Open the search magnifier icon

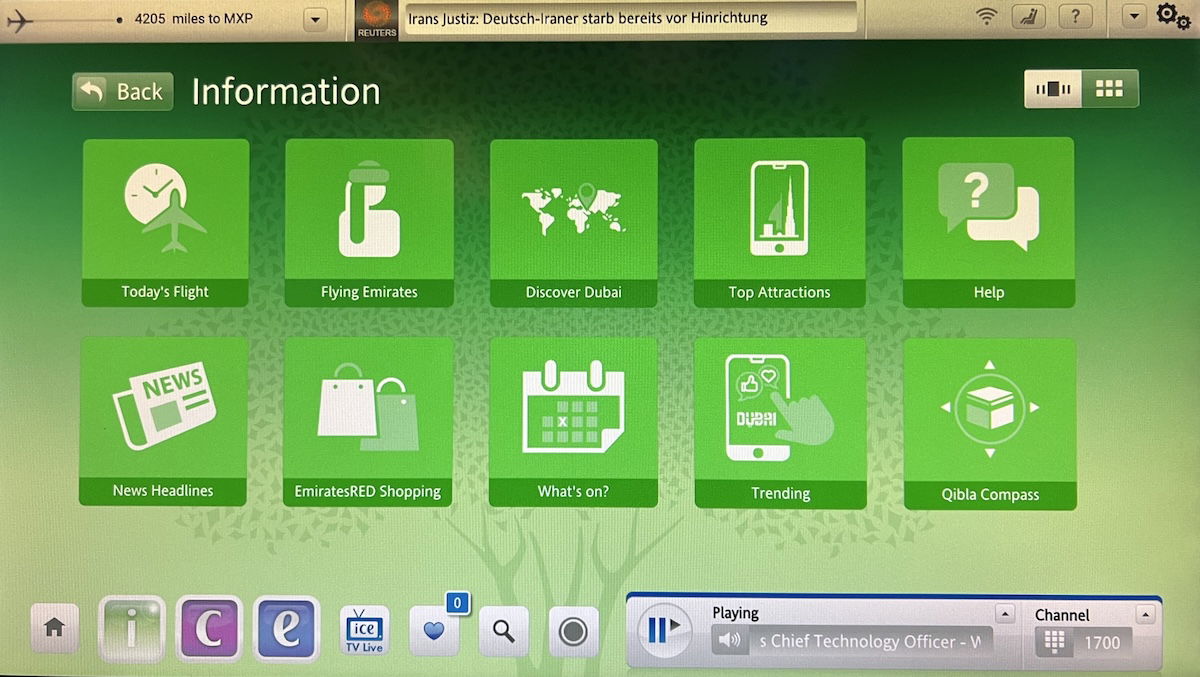click(x=504, y=631)
